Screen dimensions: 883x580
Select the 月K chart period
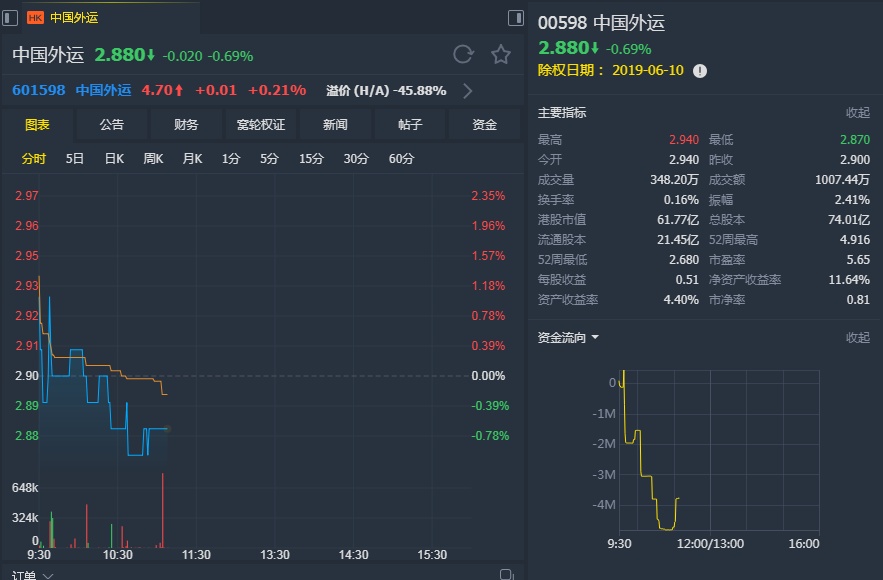[192, 159]
